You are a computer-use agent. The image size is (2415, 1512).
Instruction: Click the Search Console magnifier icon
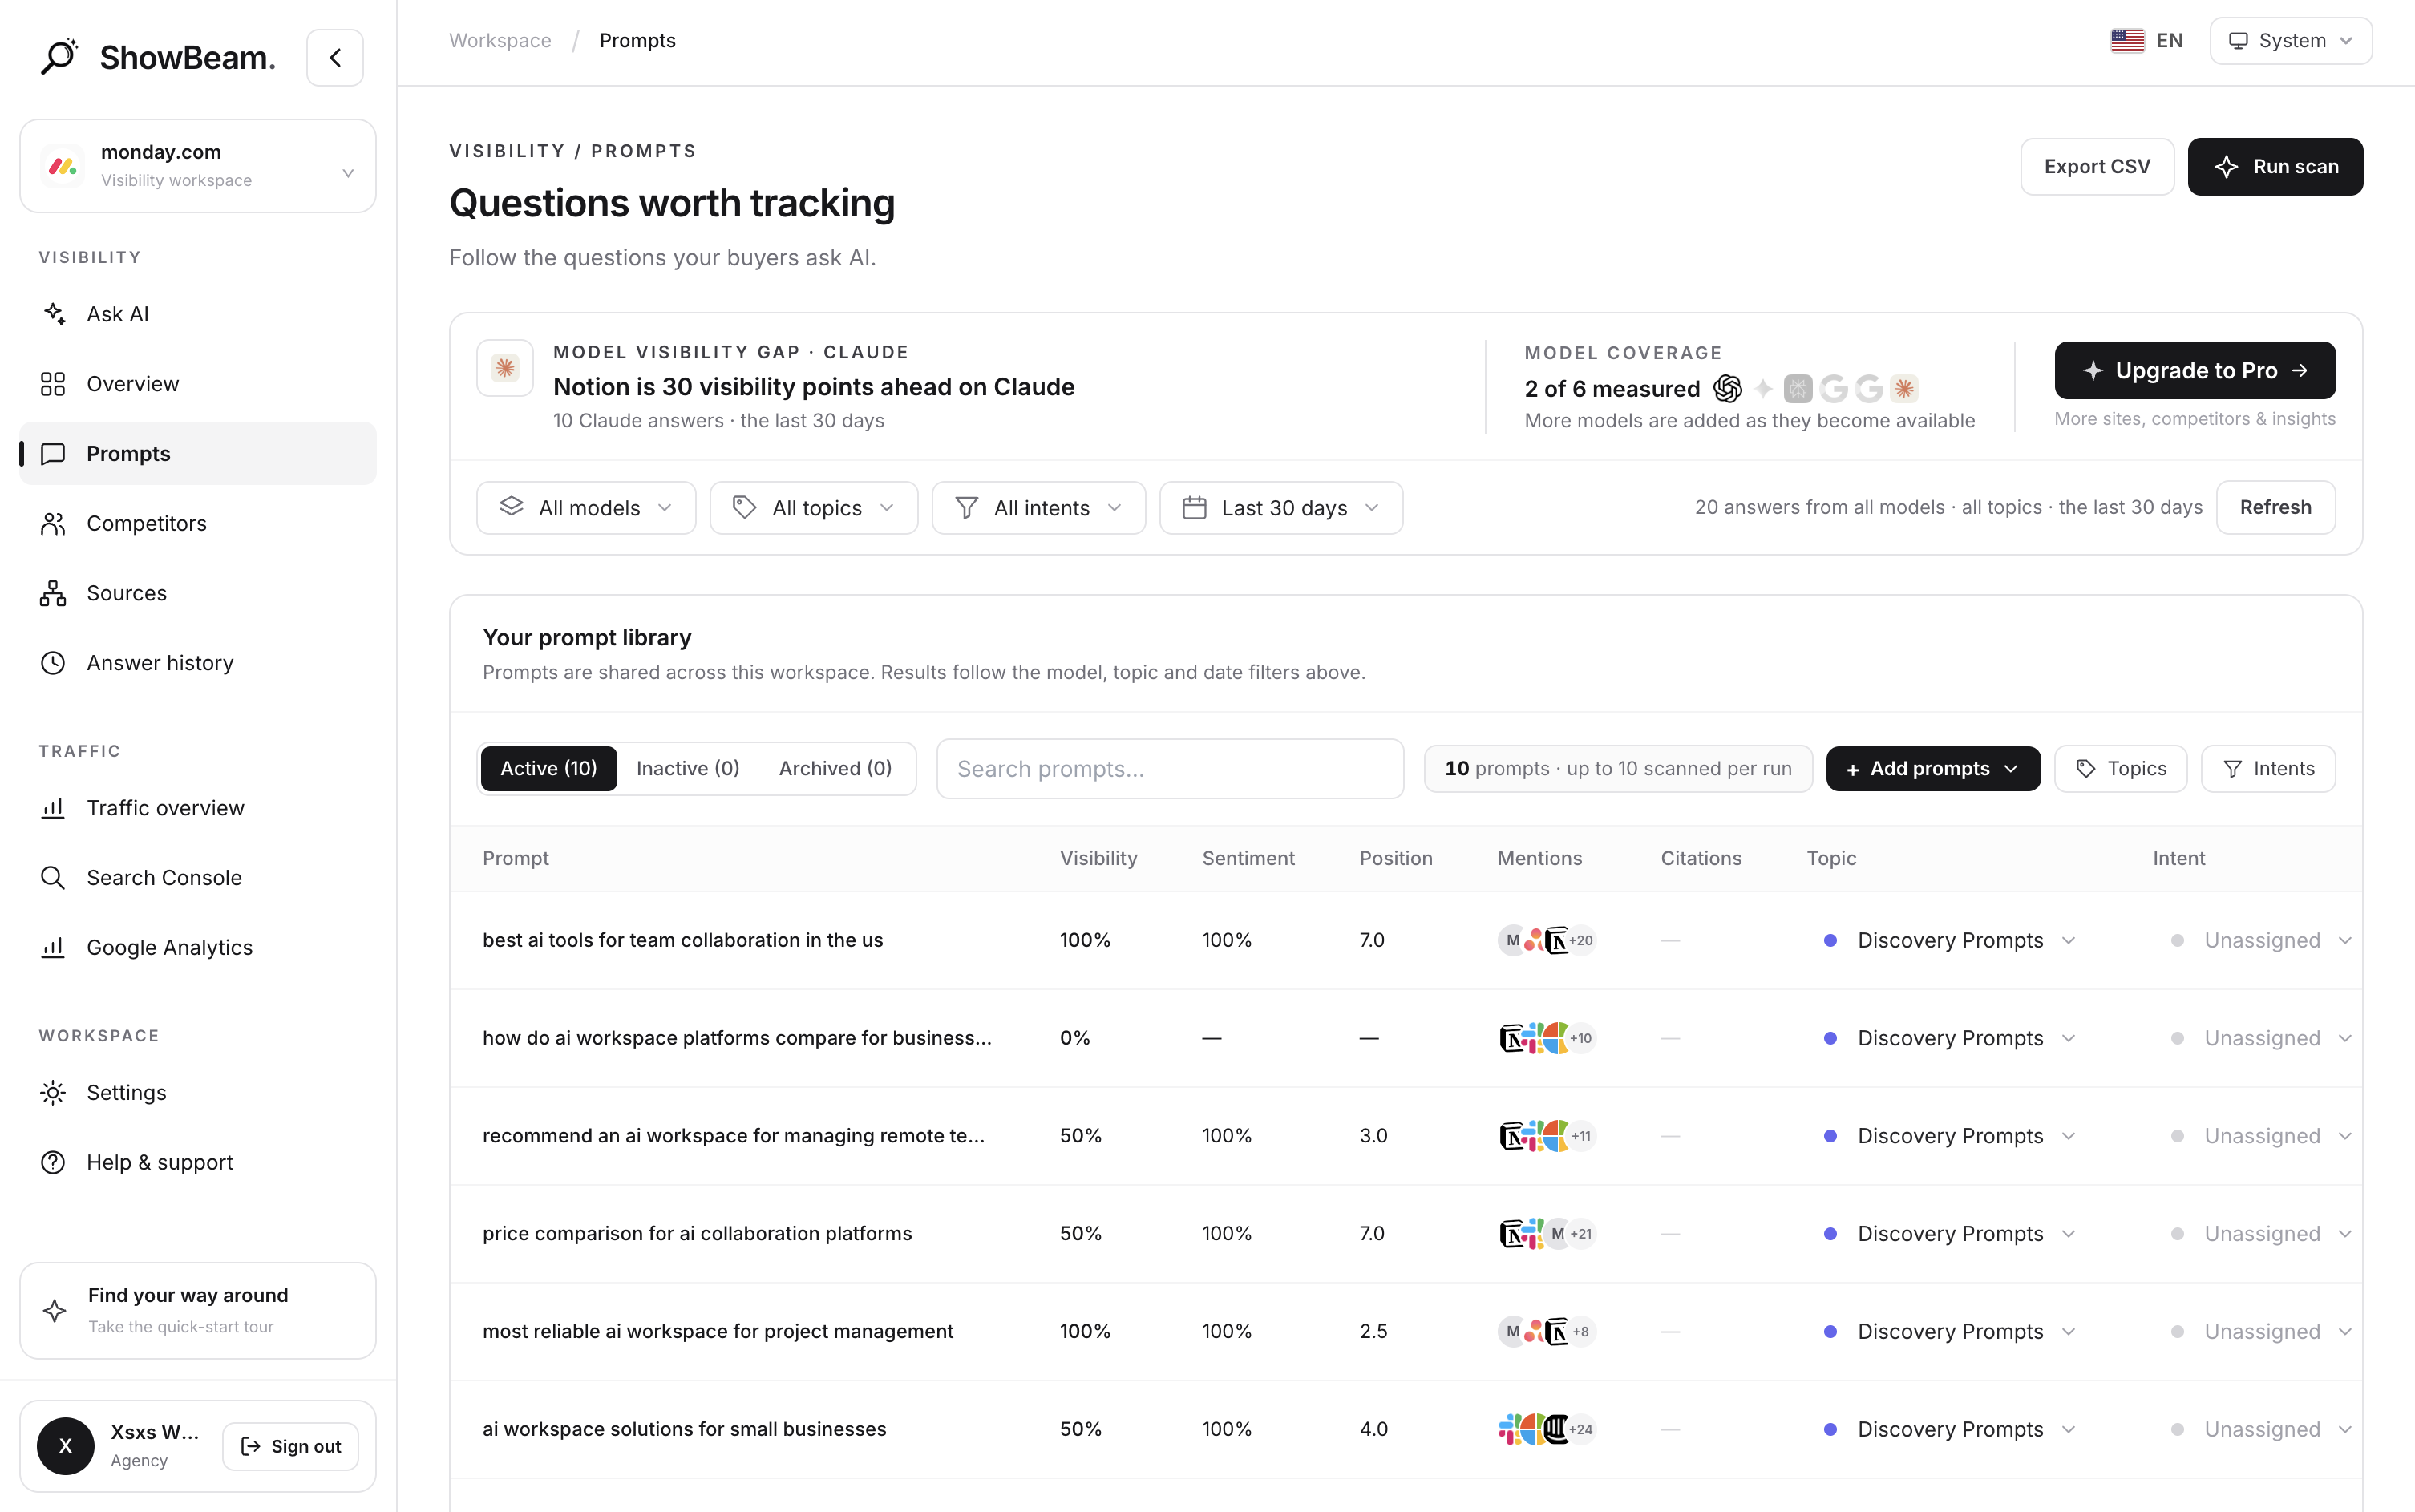point(53,878)
